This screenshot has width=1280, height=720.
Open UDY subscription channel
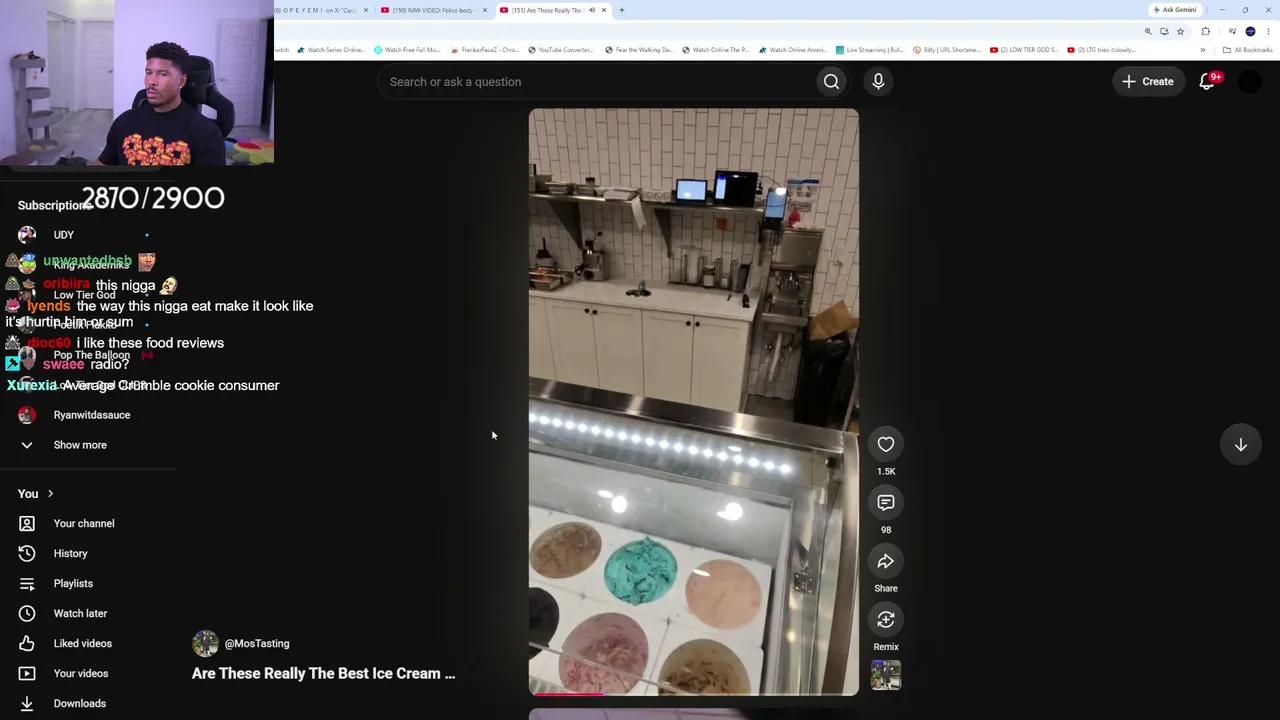(64, 235)
